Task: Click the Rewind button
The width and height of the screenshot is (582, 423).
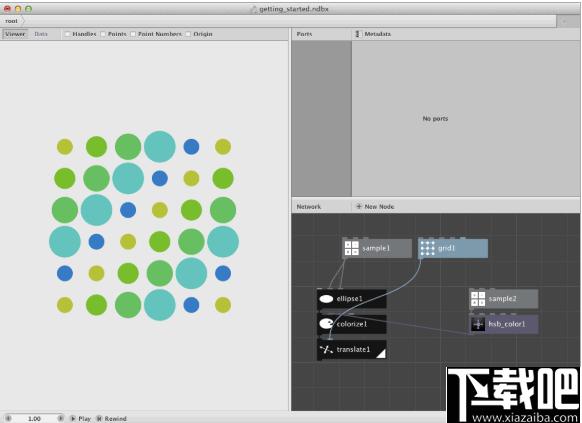Action: (x=111, y=418)
